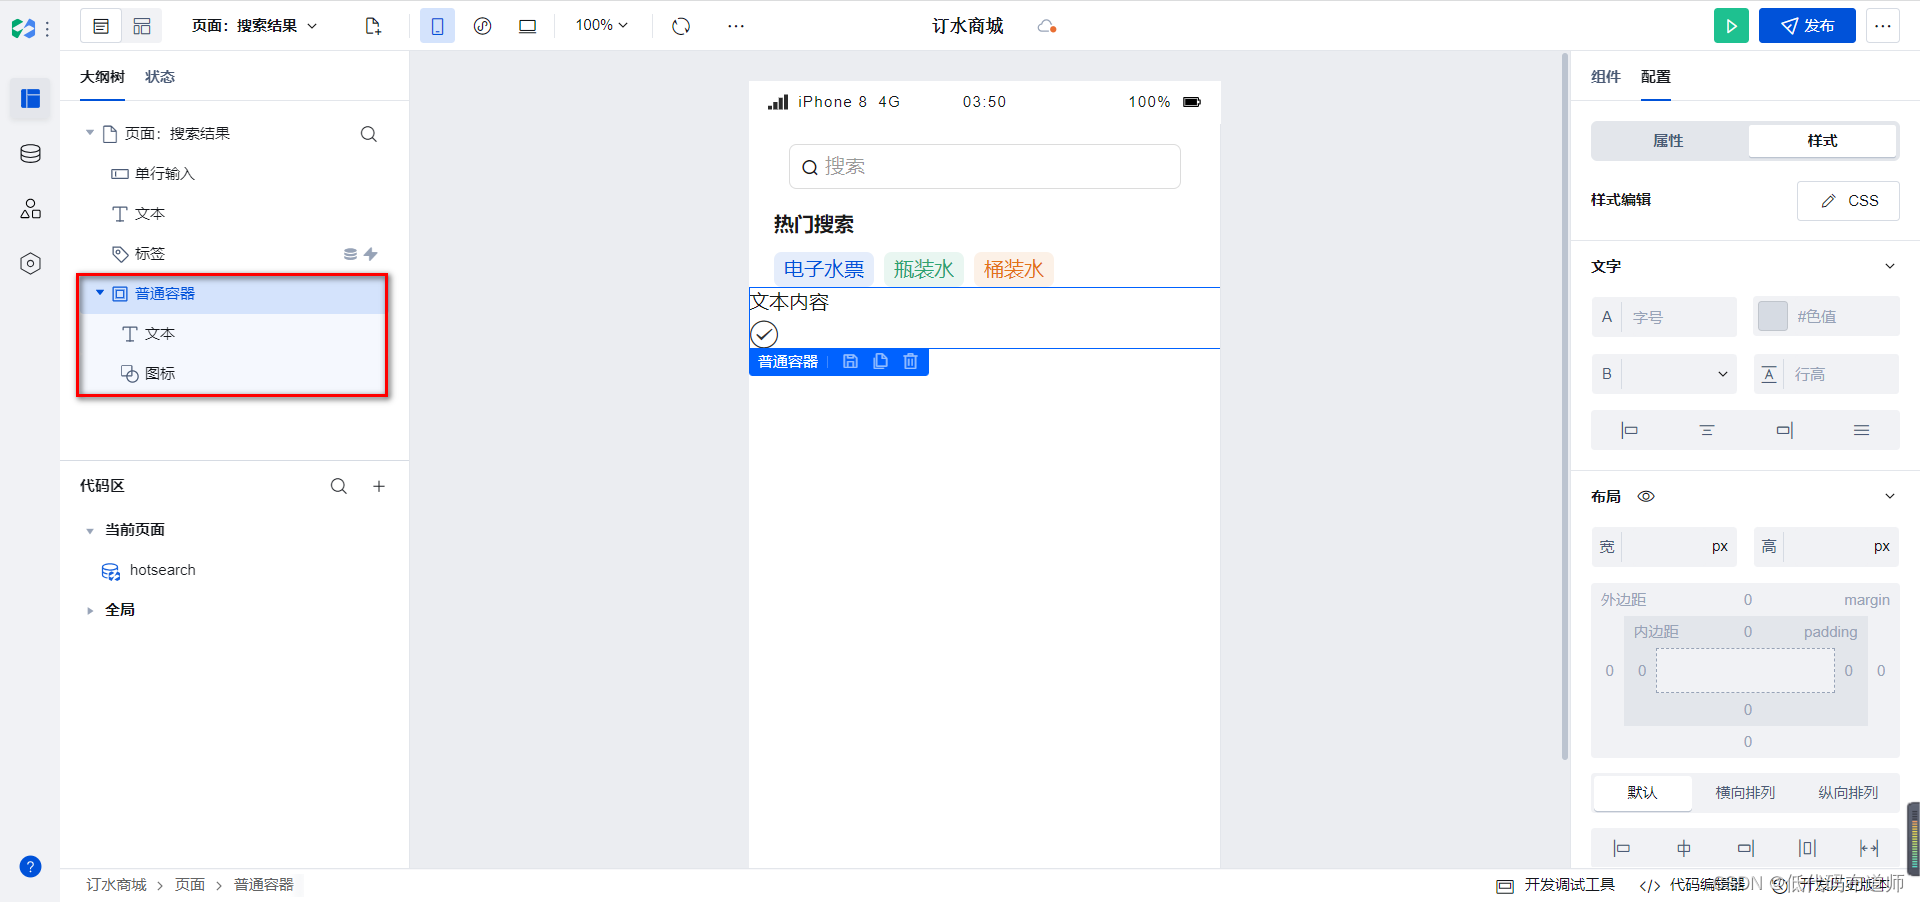
Task: Select mobile phone preview mode
Action: (x=437, y=26)
